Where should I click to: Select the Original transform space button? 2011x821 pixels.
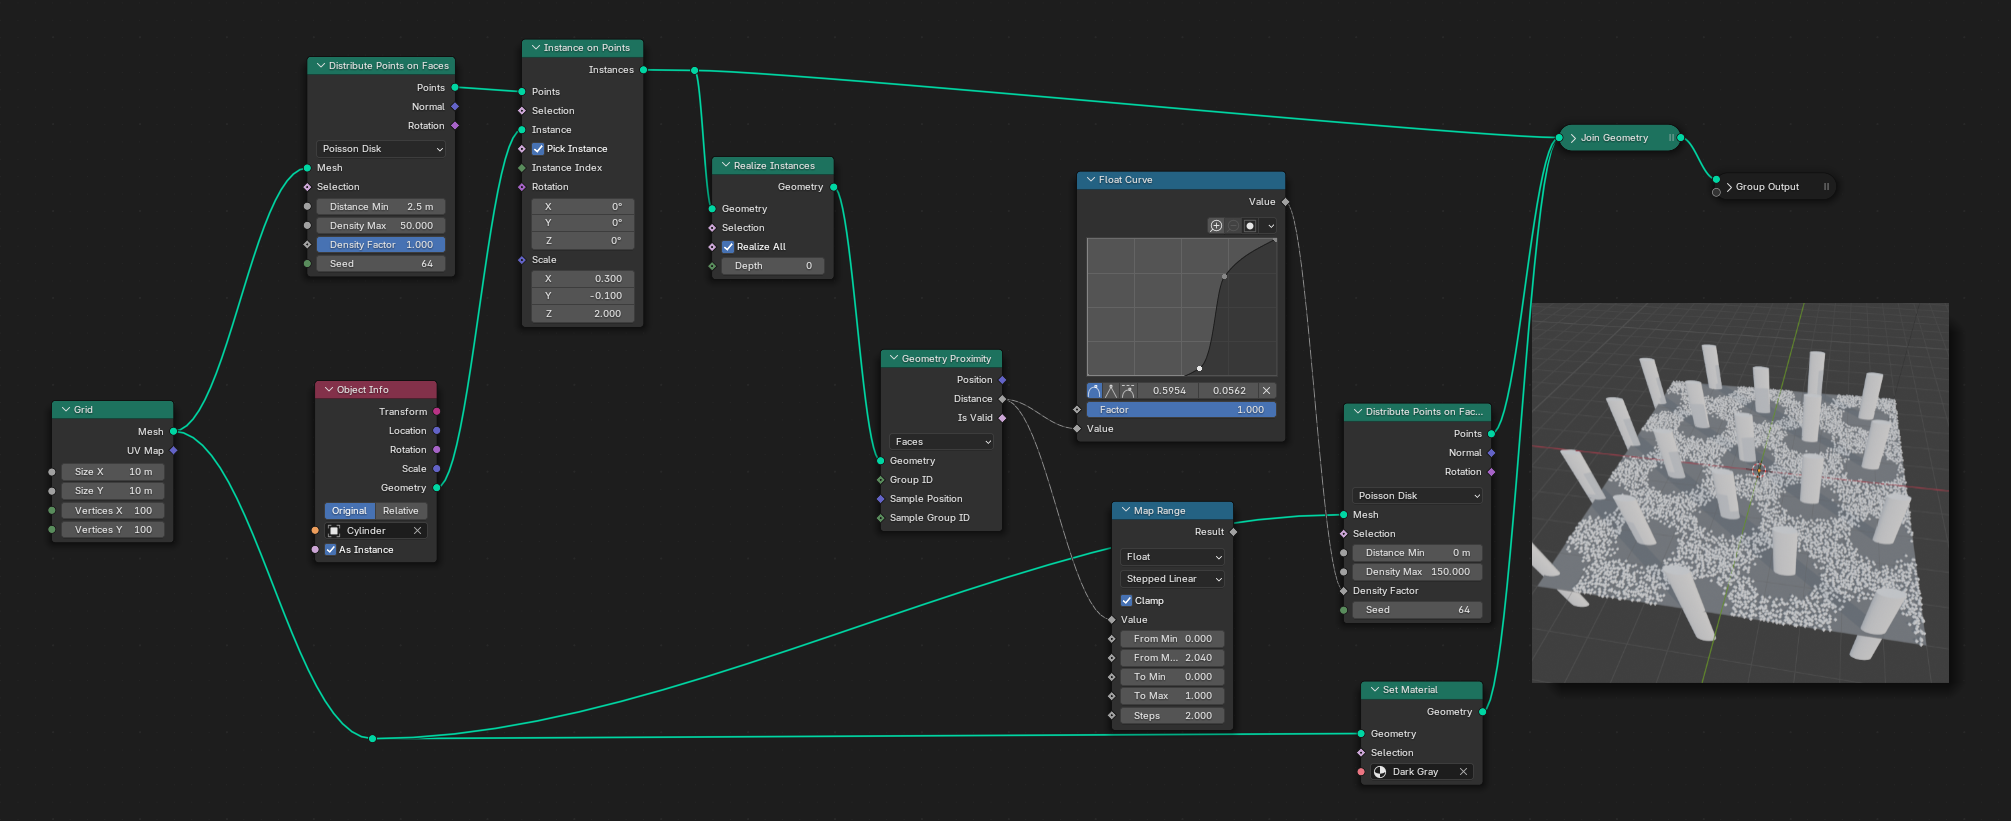coord(349,511)
